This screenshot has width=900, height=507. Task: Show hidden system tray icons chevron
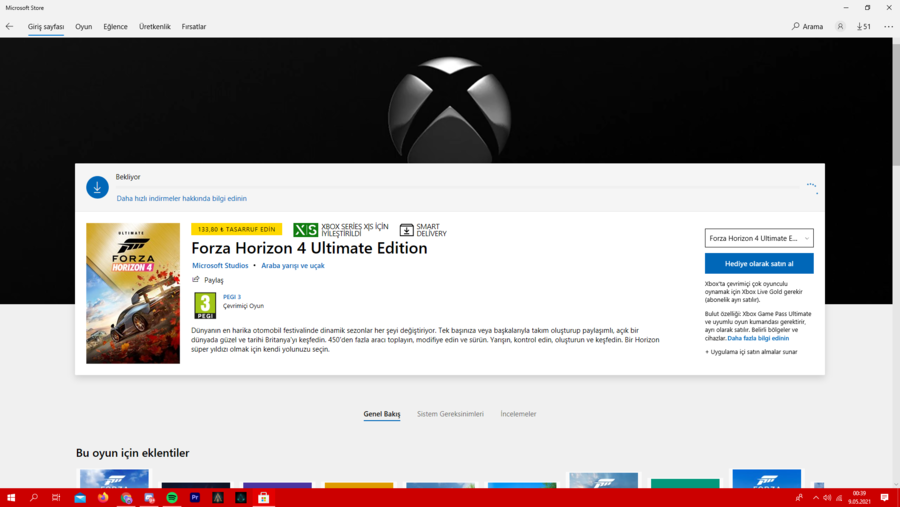click(816, 498)
